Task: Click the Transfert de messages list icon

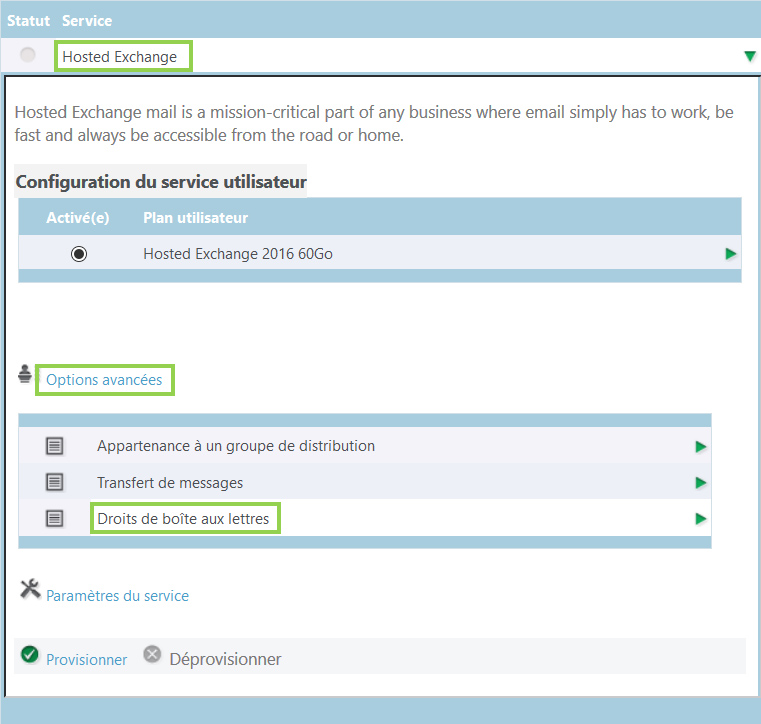Action: [x=54, y=482]
